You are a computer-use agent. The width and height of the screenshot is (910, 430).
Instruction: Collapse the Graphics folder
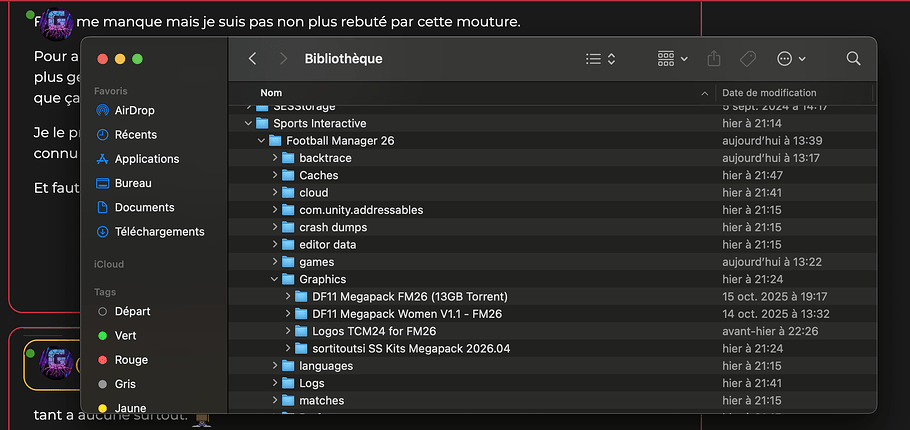pos(275,280)
